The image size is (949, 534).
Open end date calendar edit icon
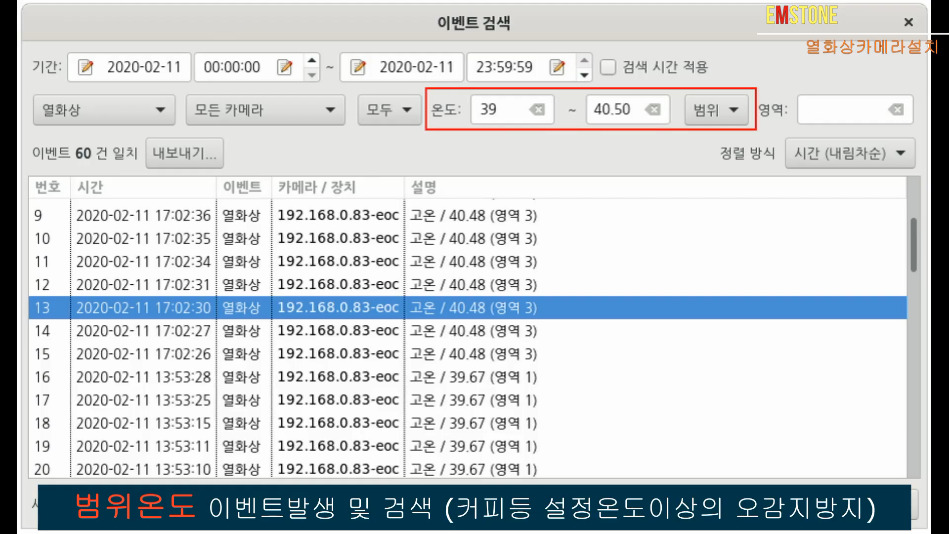pos(358,67)
